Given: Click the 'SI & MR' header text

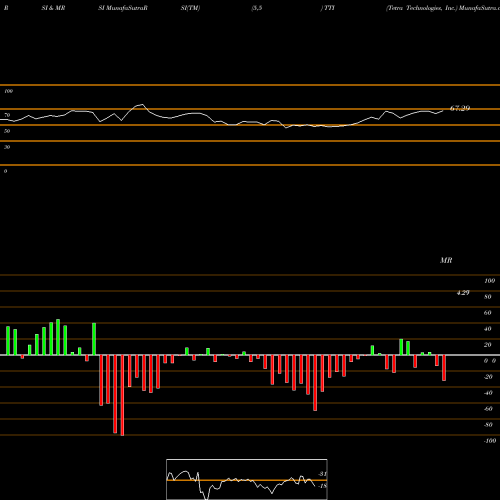Looking at the screenshot, I should coord(53,8).
